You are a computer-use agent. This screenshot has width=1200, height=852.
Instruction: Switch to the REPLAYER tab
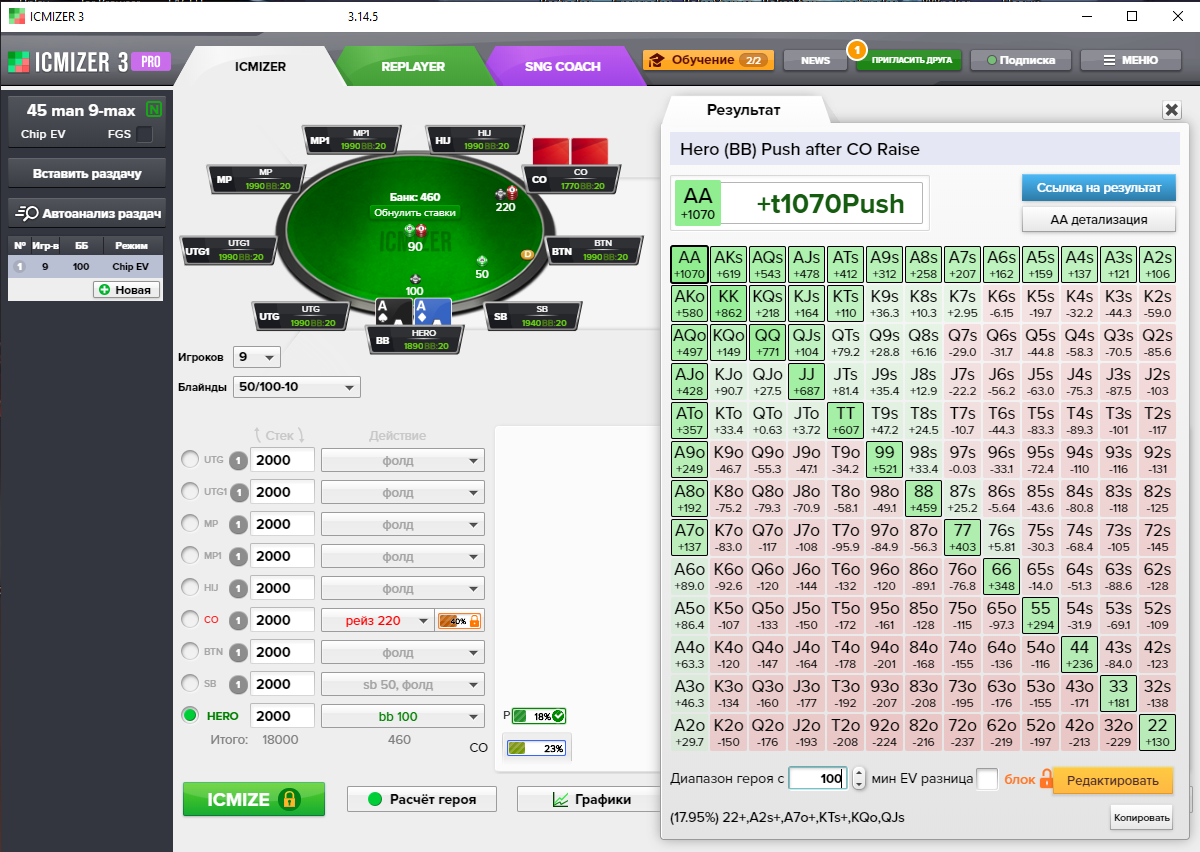(412, 66)
